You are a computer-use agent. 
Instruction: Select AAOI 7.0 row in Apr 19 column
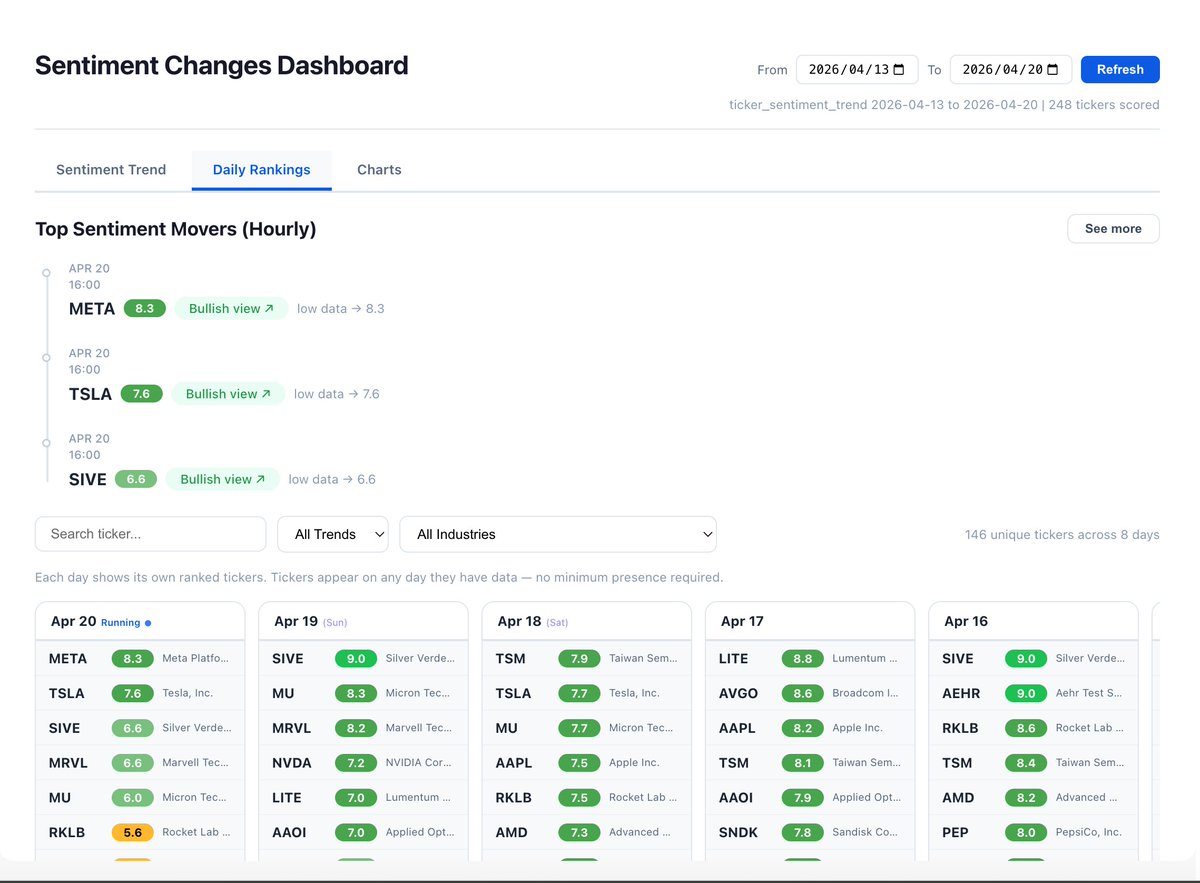363,832
